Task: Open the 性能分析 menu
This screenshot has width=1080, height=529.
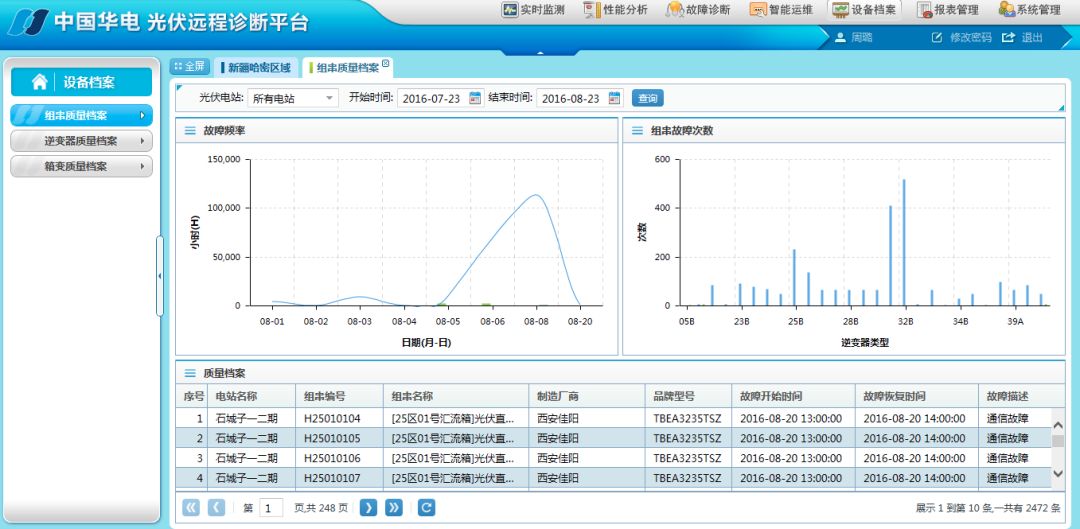Action: (615, 10)
